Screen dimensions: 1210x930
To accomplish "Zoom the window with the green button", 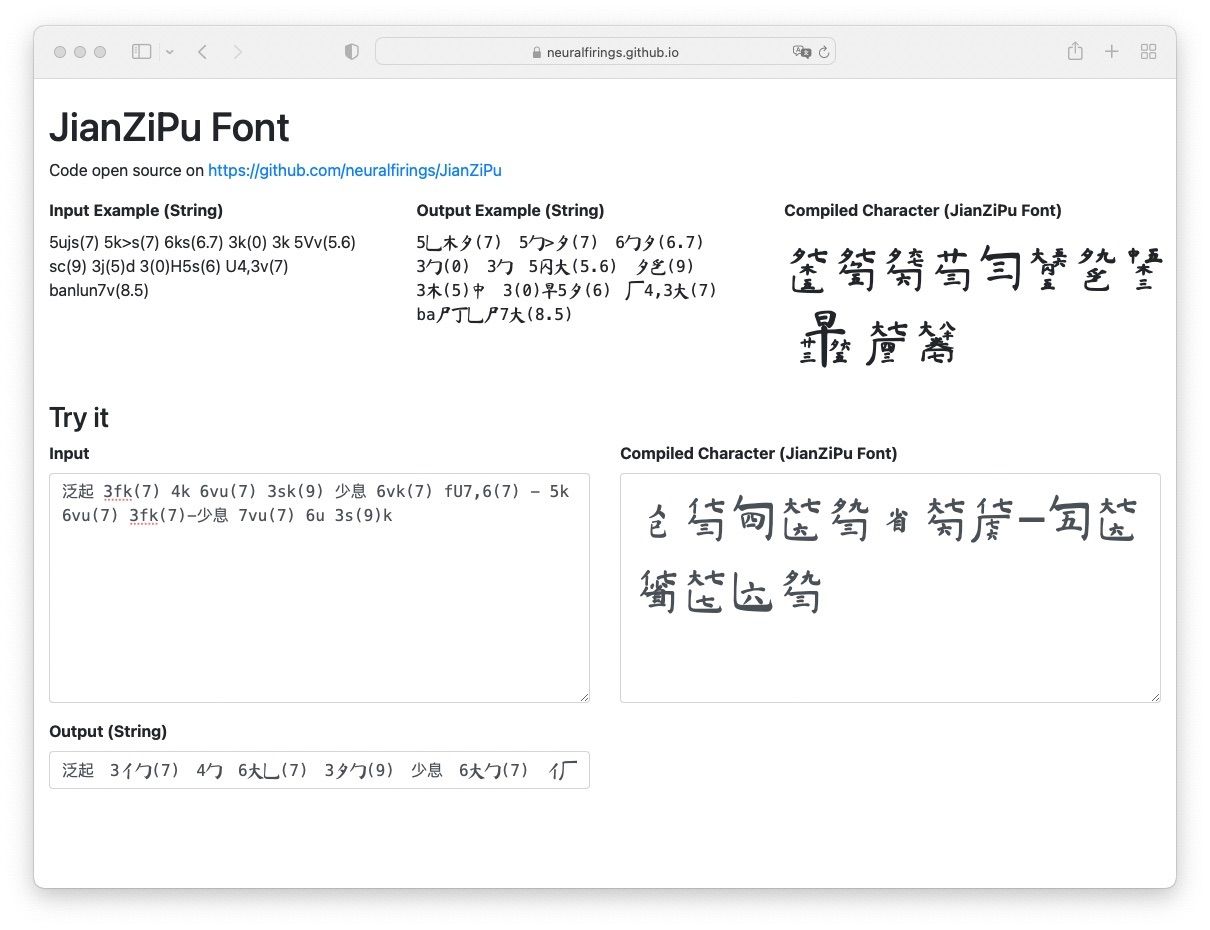I will coord(98,51).
